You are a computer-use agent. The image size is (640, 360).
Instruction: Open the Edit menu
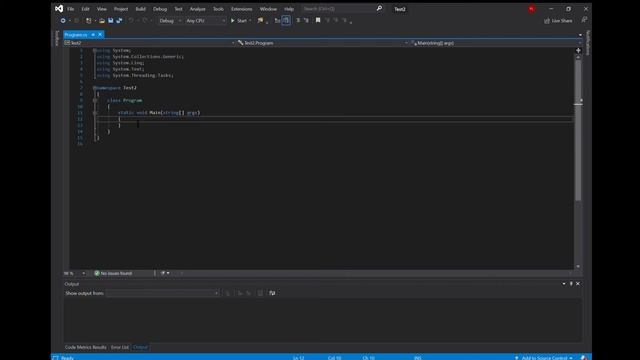point(85,9)
